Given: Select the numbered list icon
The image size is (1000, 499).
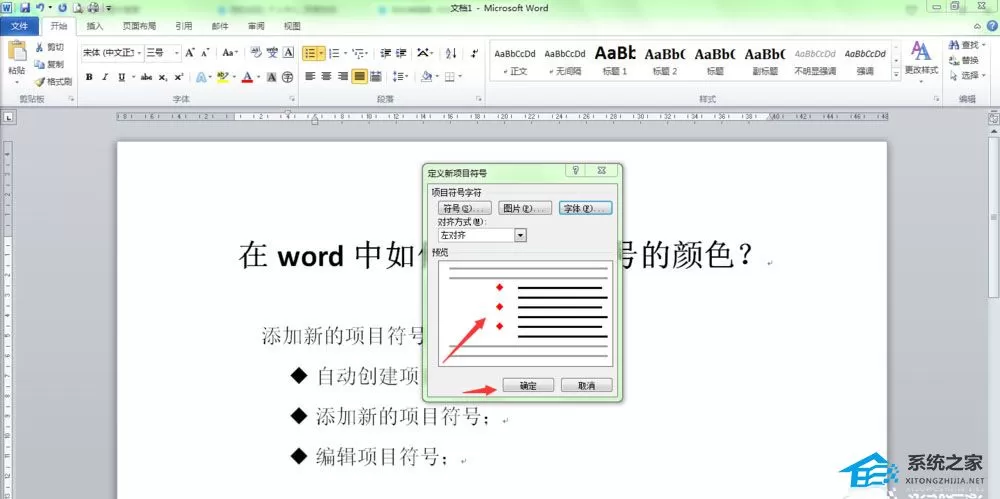Looking at the screenshot, I should point(334,53).
